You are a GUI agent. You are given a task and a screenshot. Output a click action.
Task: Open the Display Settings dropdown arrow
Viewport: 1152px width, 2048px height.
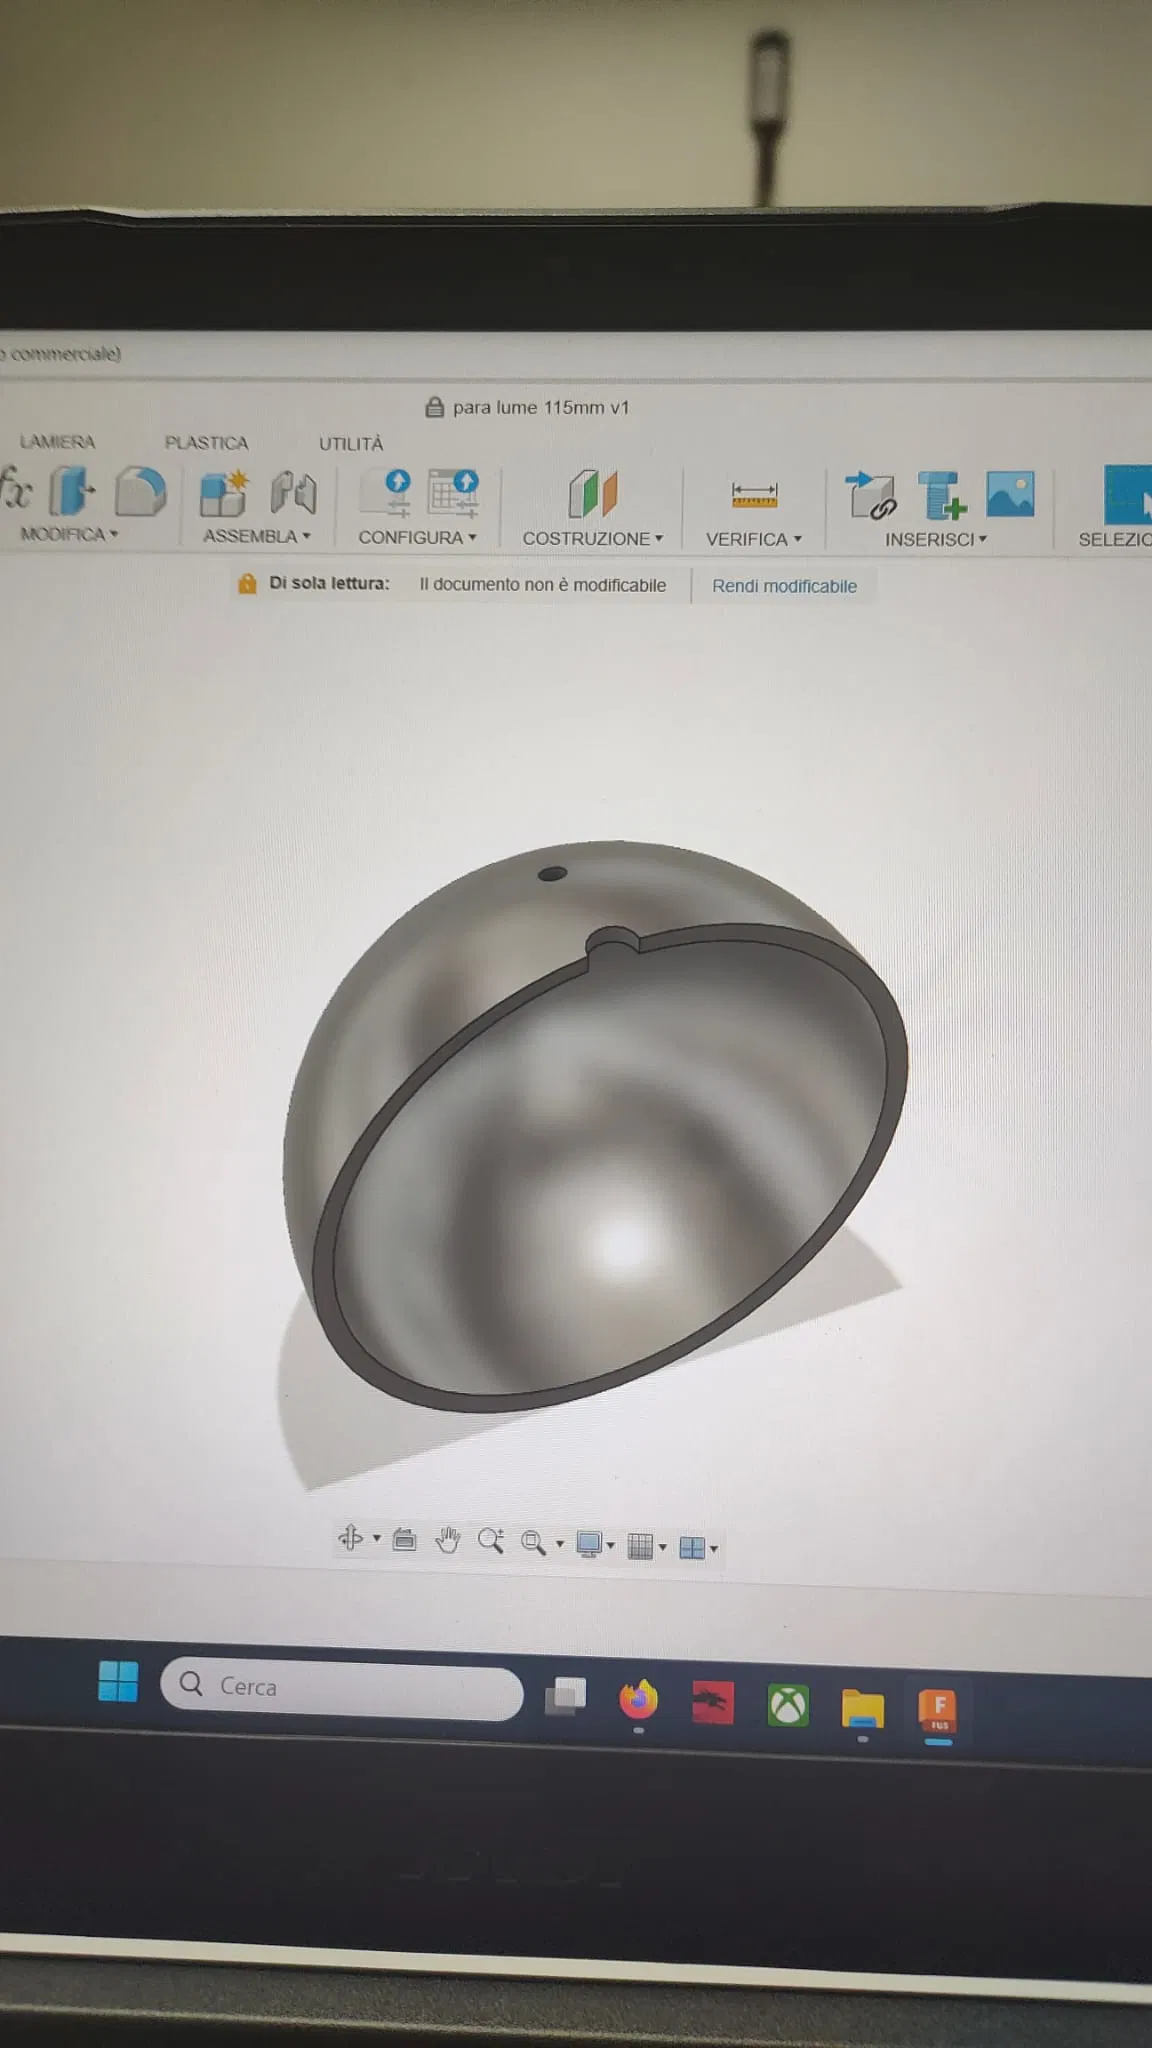pos(610,1546)
